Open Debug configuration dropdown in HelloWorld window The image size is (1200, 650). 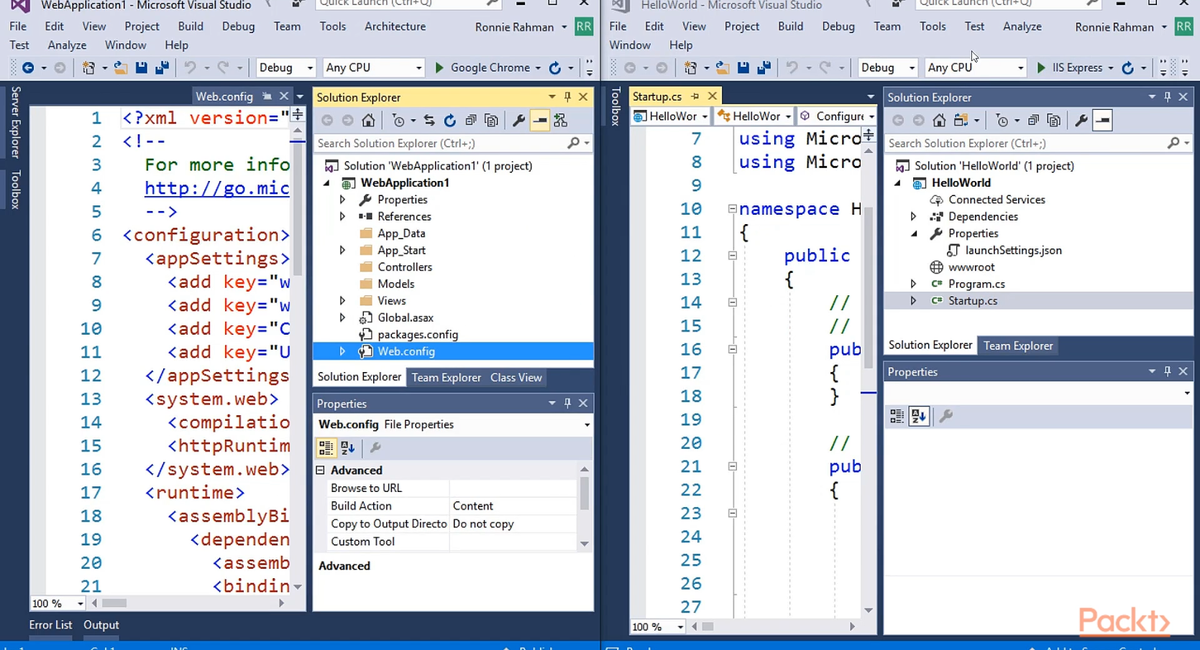coord(888,68)
